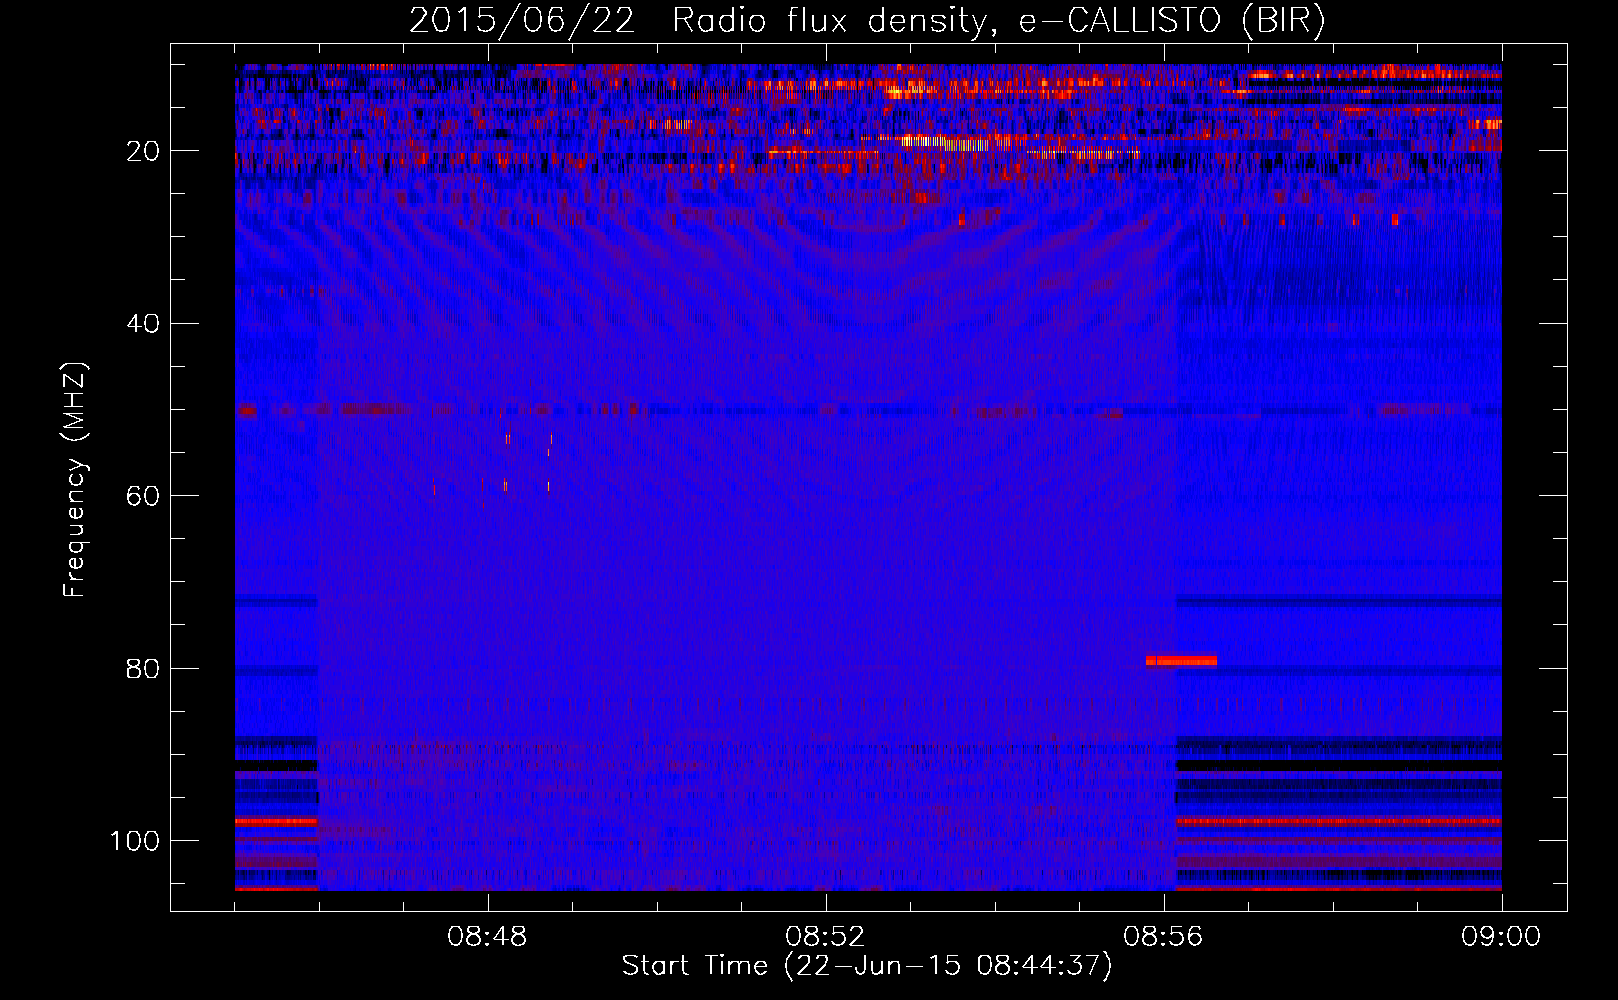The width and height of the screenshot is (1618, 1000).
Task: Click the 20 MHz frequency tick label
Action: (x=144, y=151)
